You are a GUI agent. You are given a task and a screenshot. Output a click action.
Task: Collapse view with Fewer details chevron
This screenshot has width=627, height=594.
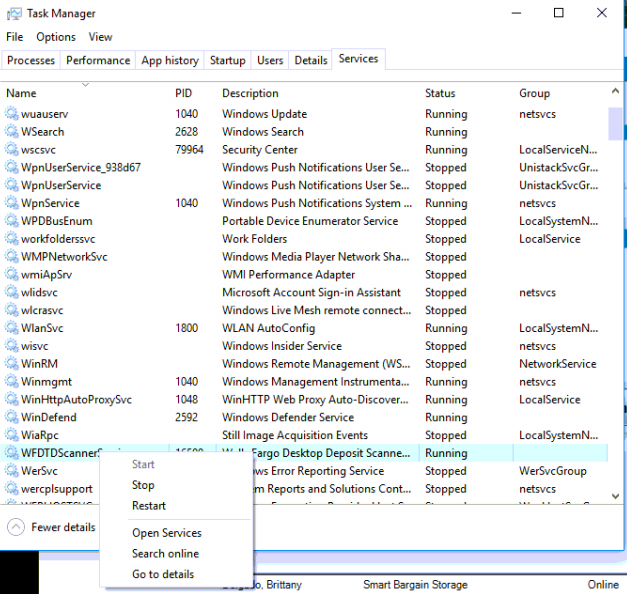[x=16, y=527]
